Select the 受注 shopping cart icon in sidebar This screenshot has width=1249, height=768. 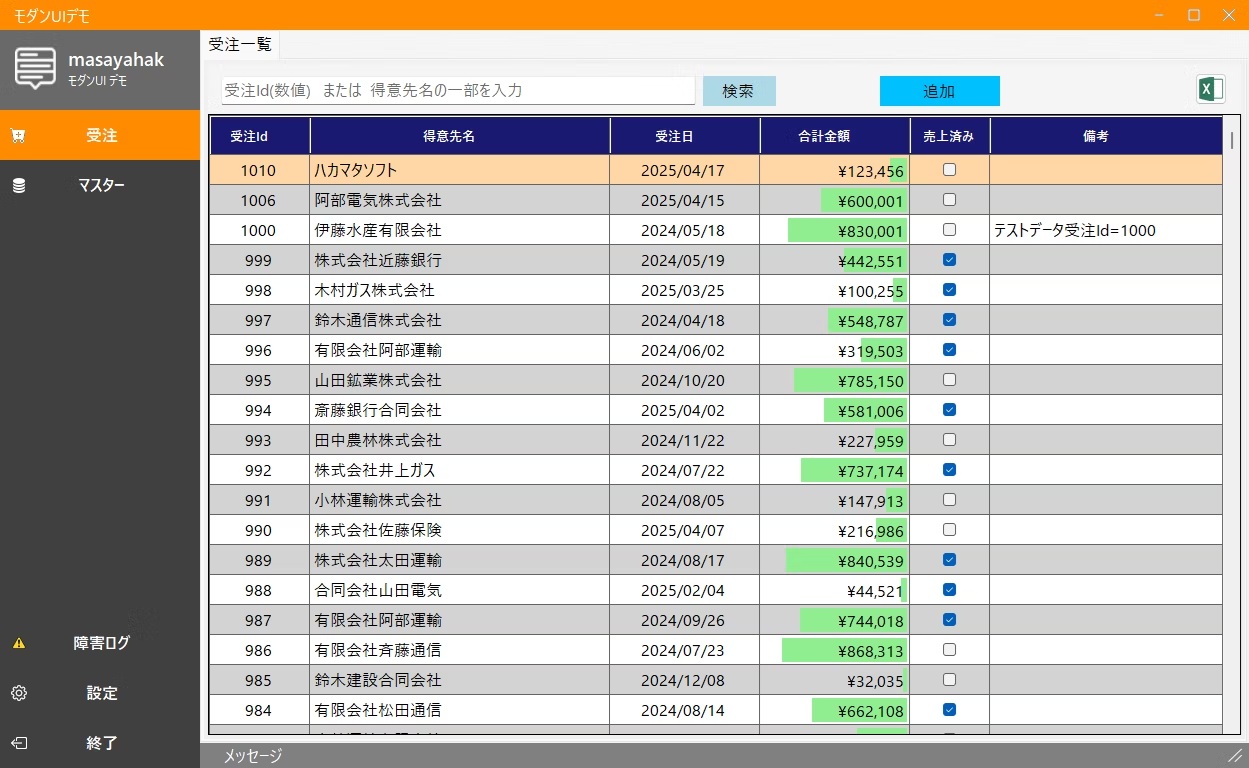(18, 135)
